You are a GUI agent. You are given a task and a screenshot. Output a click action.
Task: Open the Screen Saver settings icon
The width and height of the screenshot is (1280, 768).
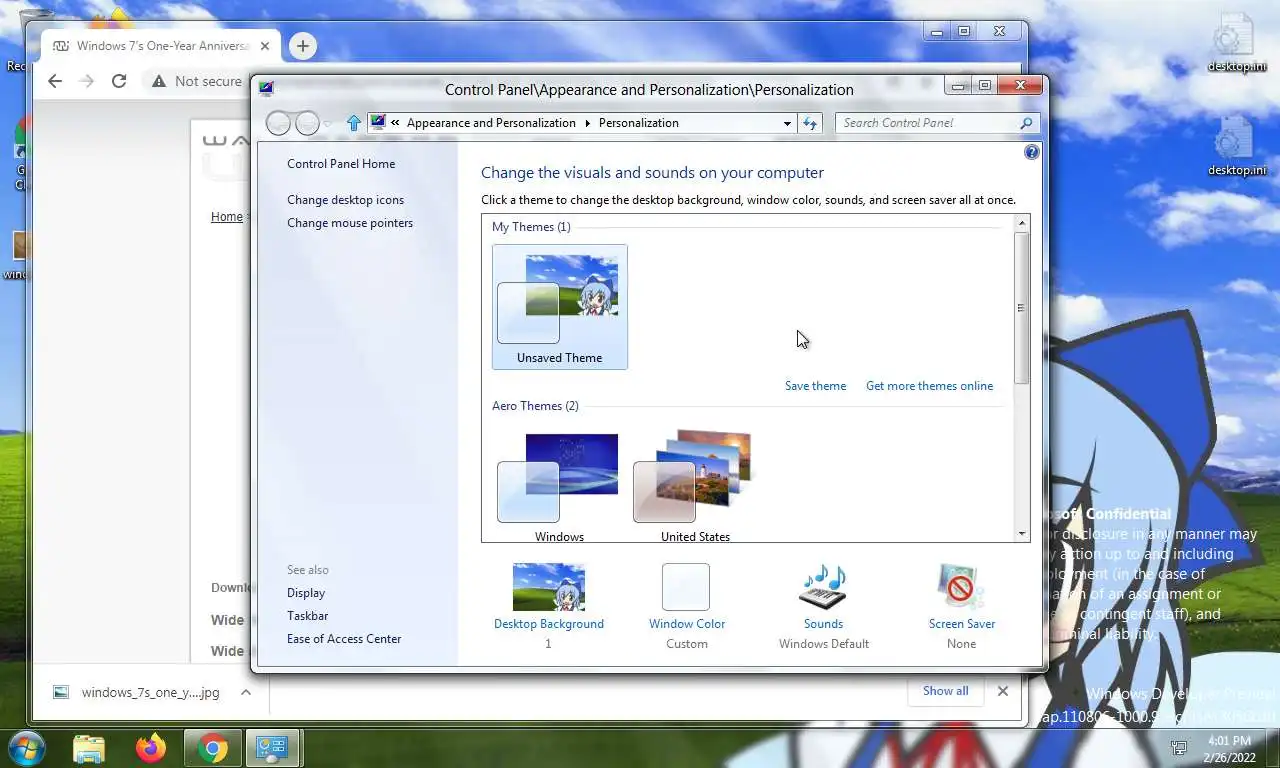(x=961, y=588)
